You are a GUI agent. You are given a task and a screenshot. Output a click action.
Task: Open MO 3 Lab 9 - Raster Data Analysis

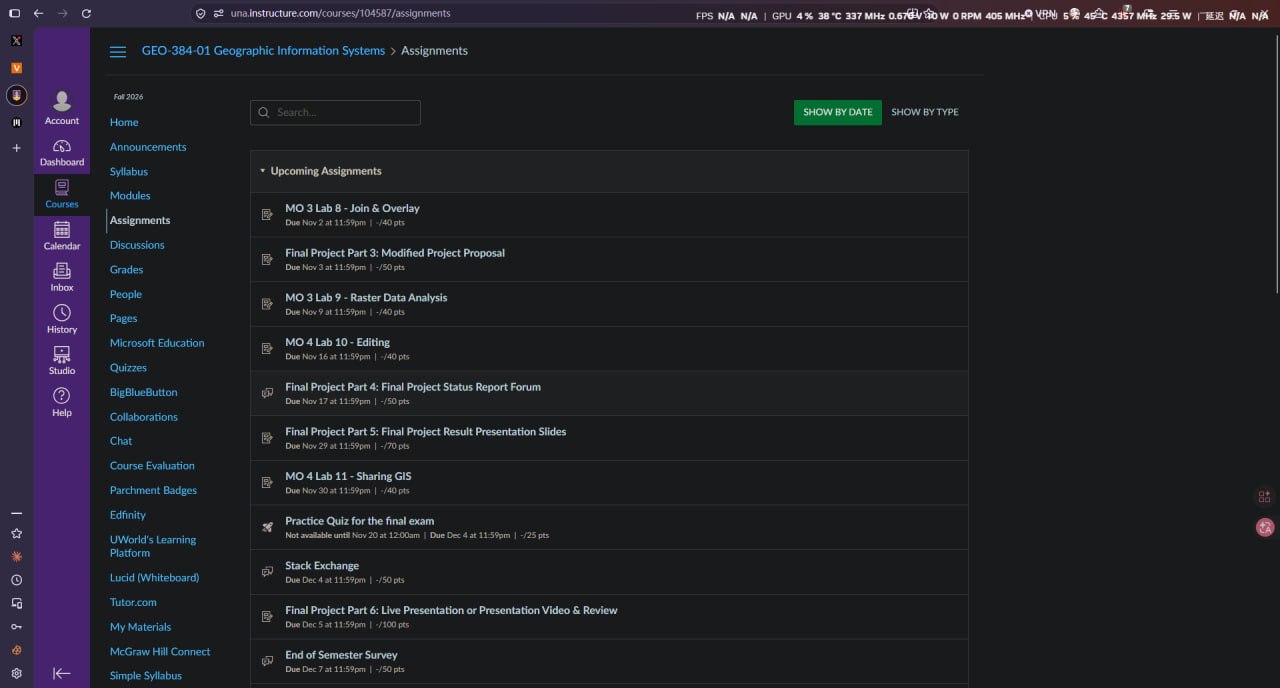[366, 297]
